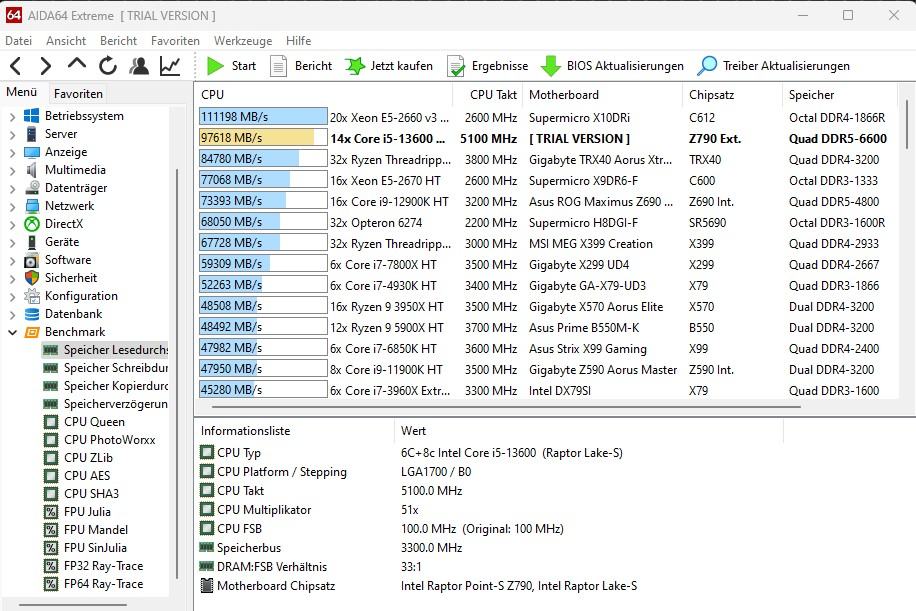Image resolution: width=916 pixels, height=611 pixels.
Task: Open Speicher Schreibdurchsatz benchmark
Action: [116, 368]
